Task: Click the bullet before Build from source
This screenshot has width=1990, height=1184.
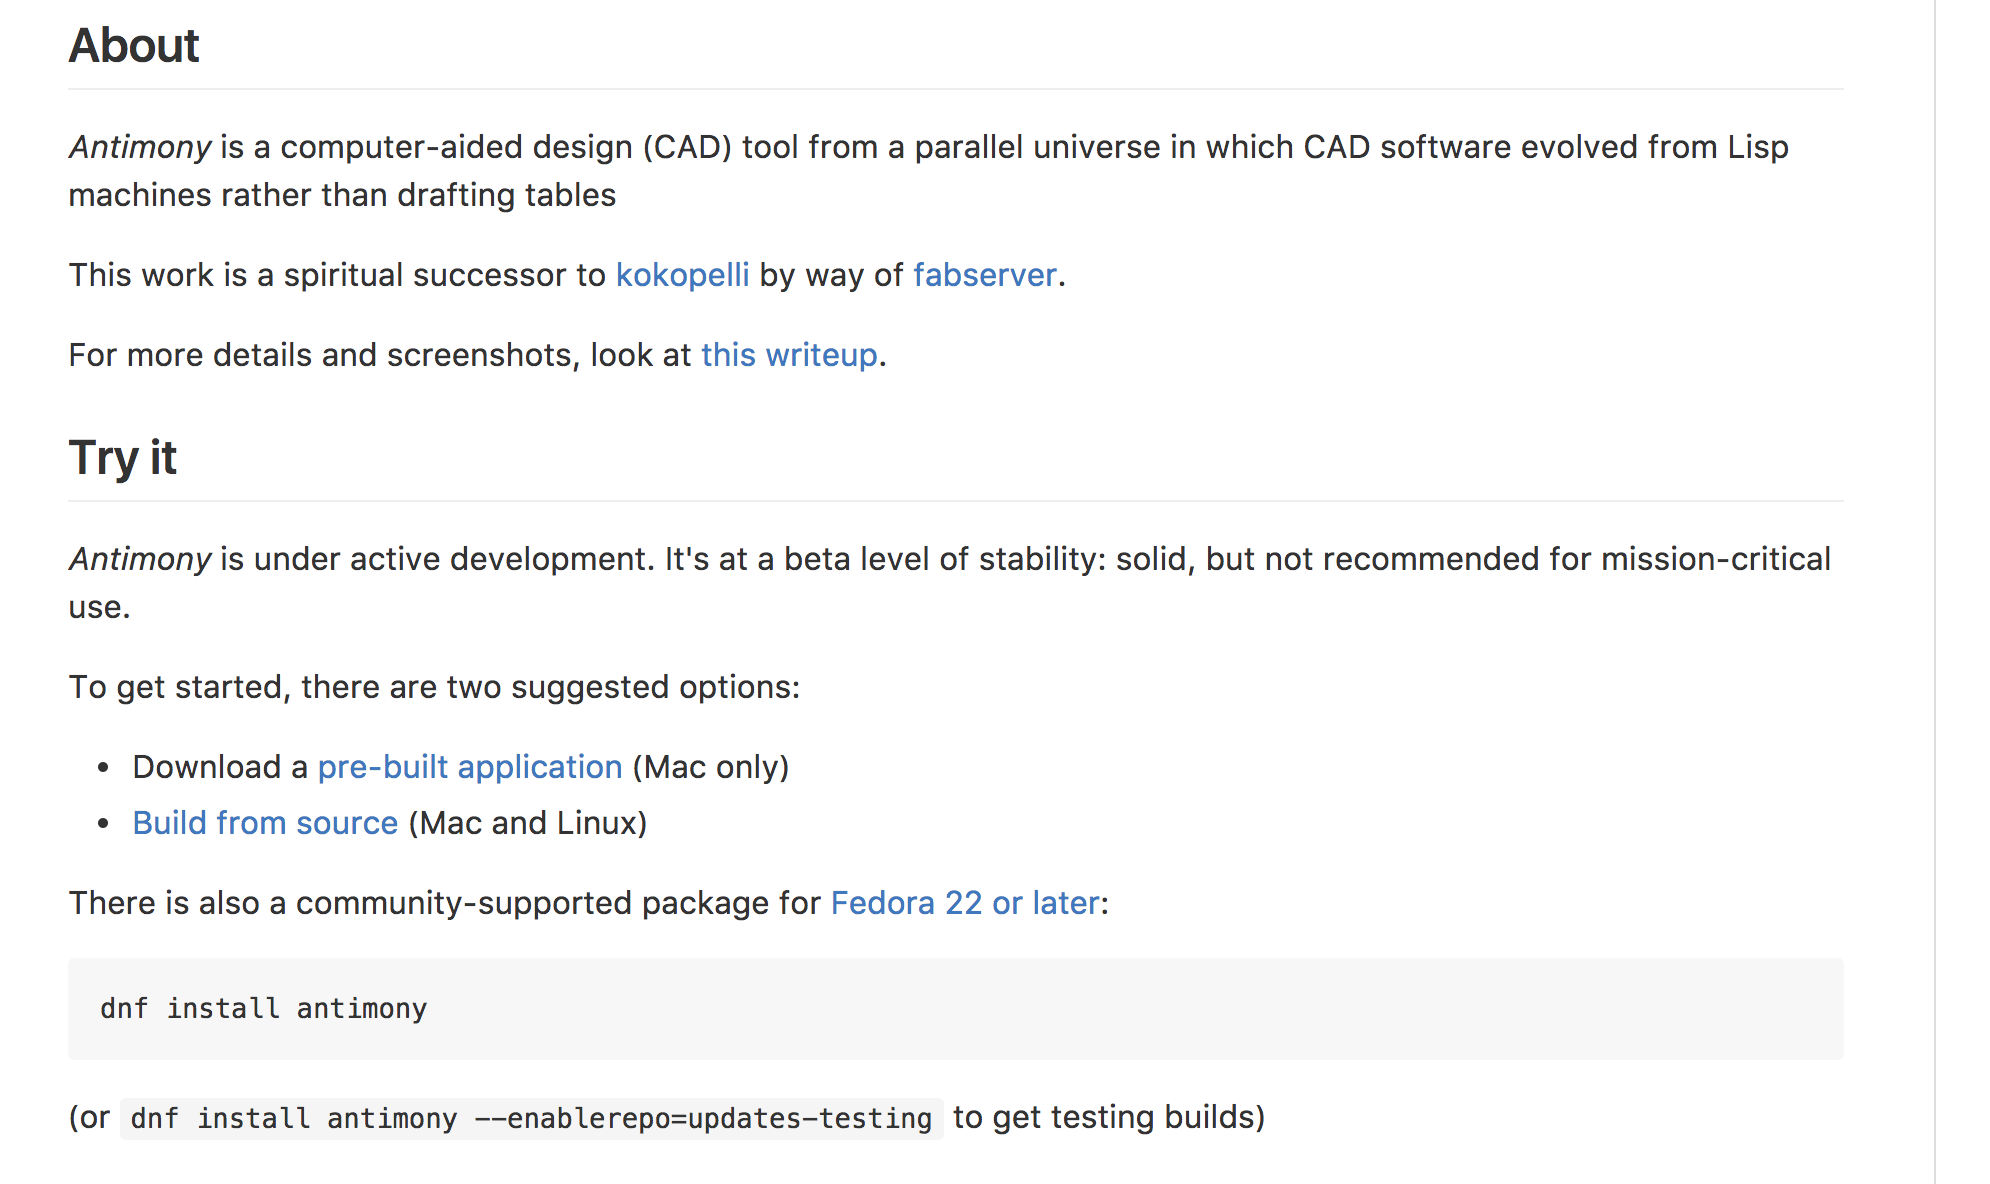Action: pos(103,824)
